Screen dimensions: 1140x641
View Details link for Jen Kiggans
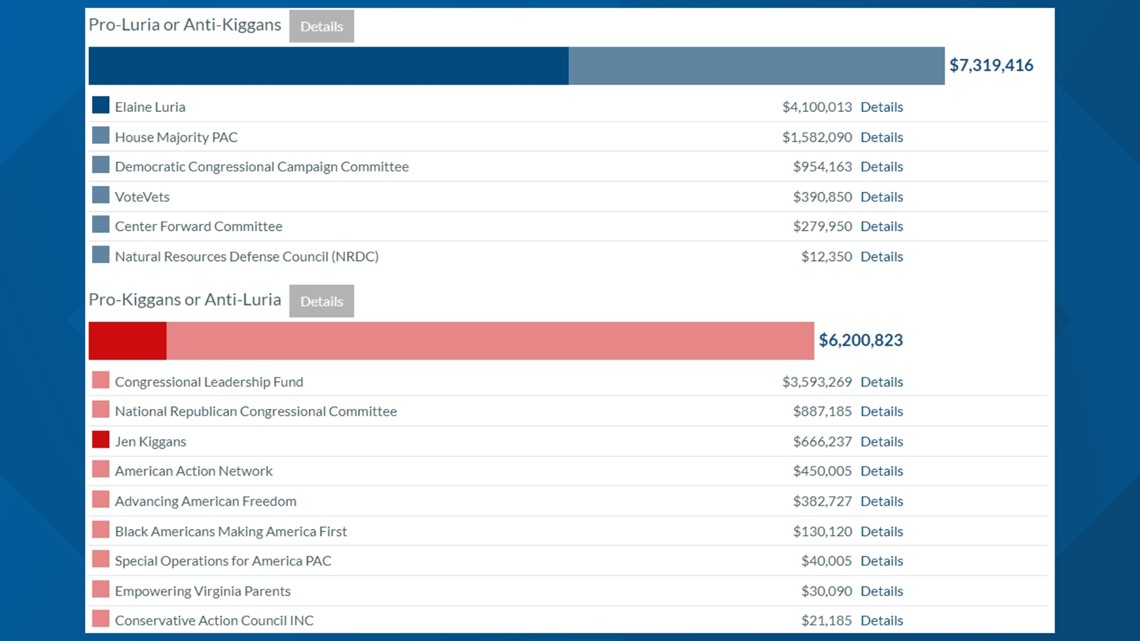(881, 441)
